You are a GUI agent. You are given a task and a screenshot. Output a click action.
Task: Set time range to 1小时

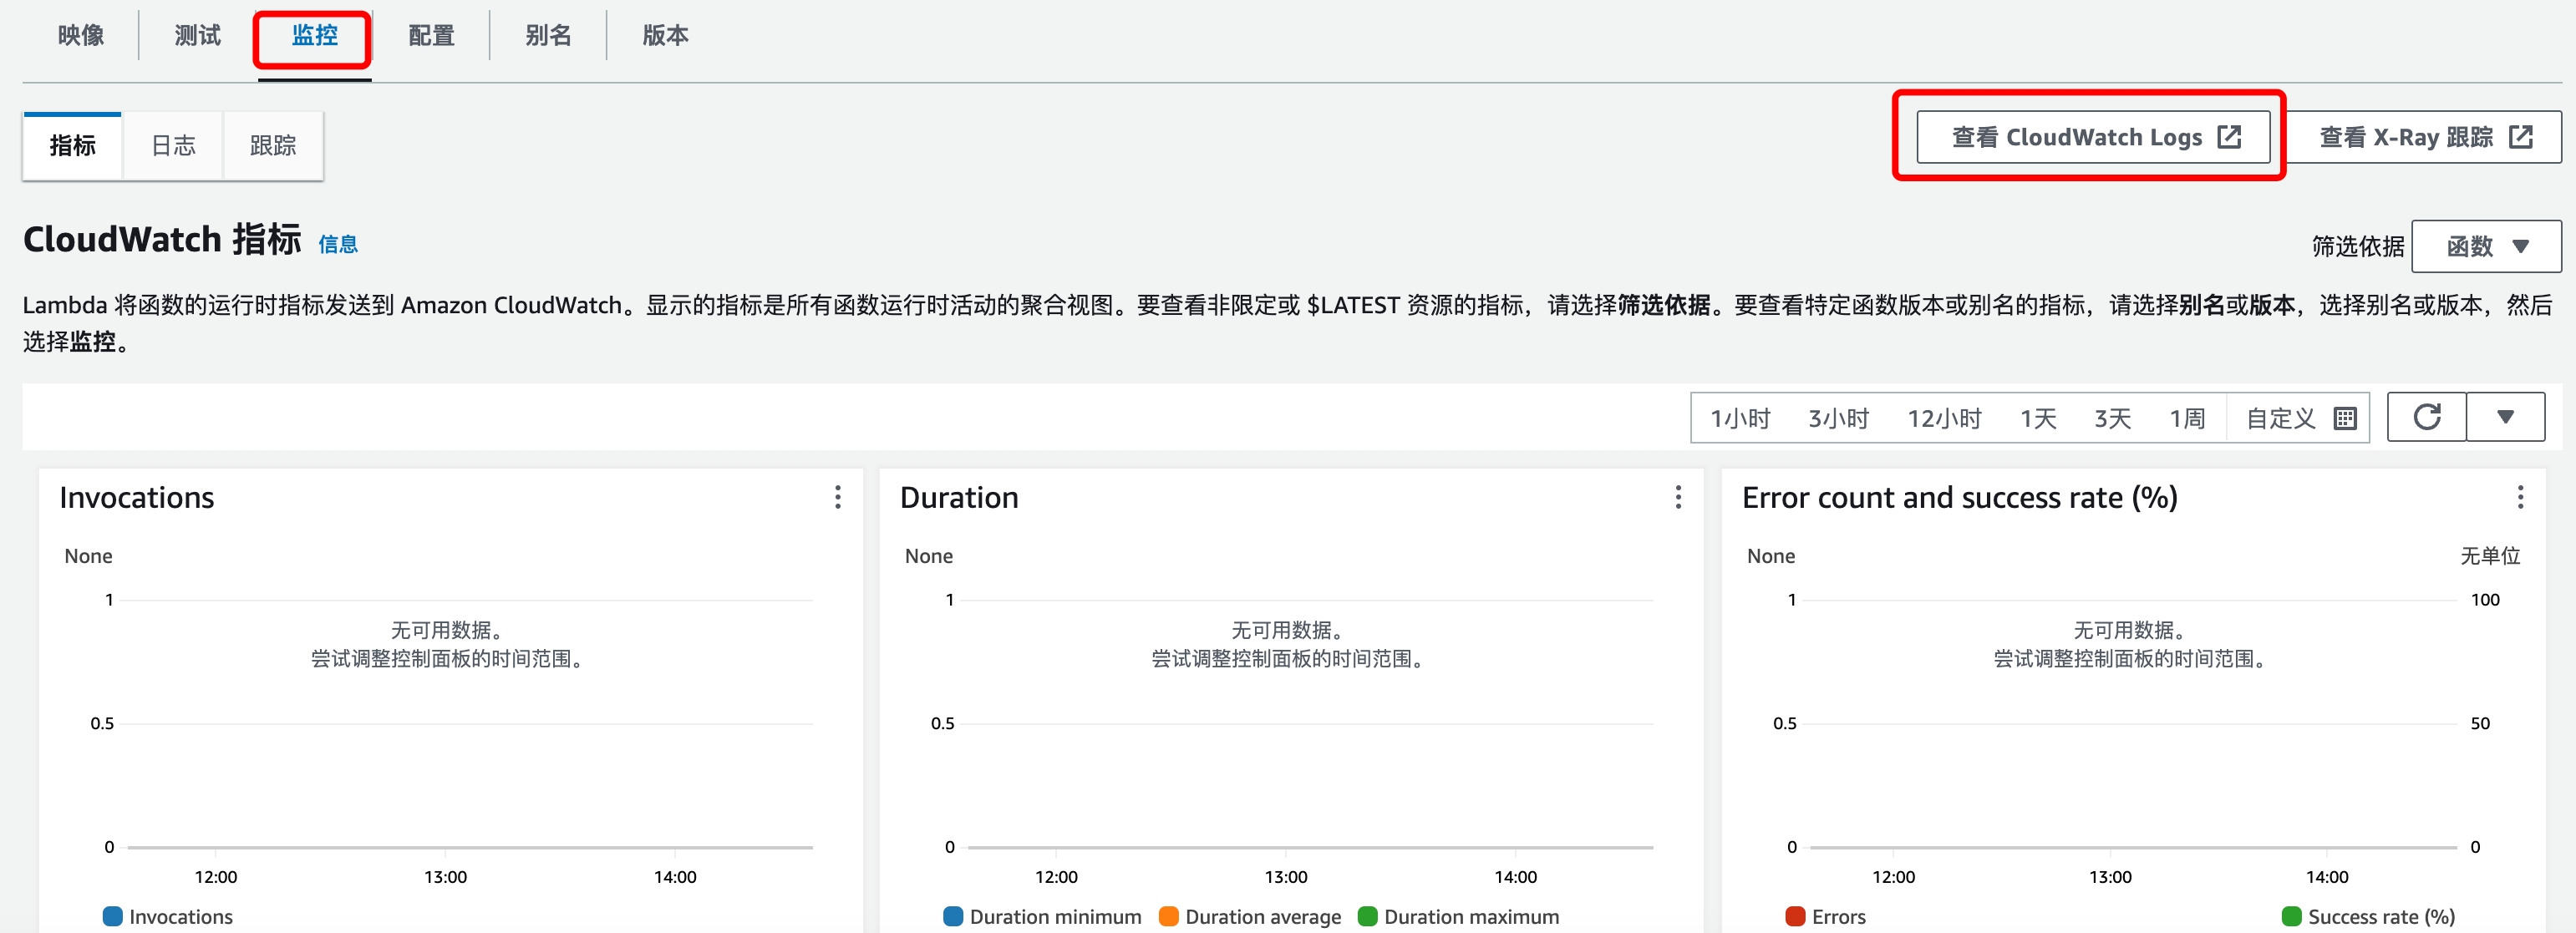tap(1740, 418)
